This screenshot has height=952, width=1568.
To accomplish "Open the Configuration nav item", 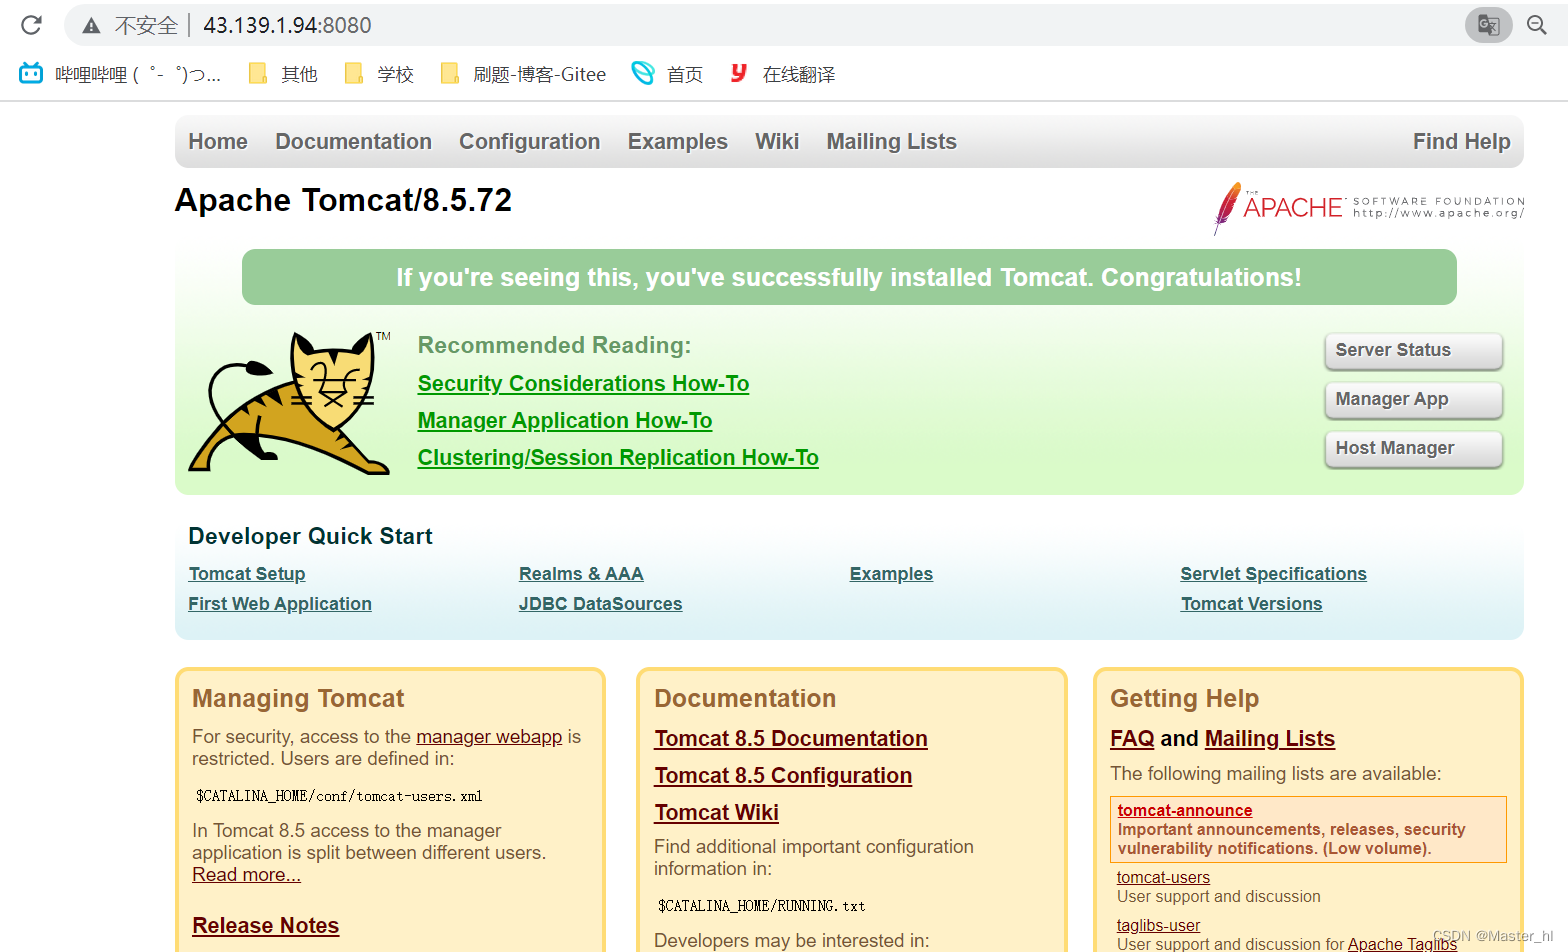I will pyautogui.click(x=530, y=142).
